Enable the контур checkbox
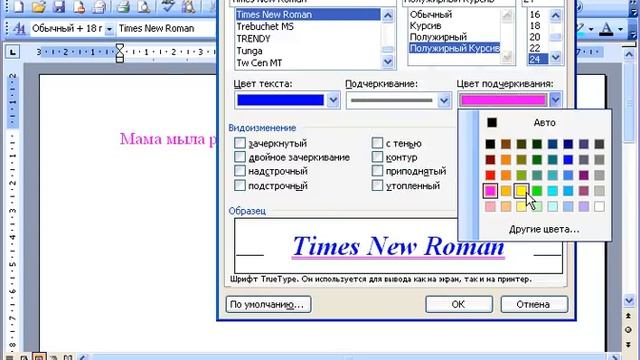This screenshot has width=640, height=360. coord(378,157)
